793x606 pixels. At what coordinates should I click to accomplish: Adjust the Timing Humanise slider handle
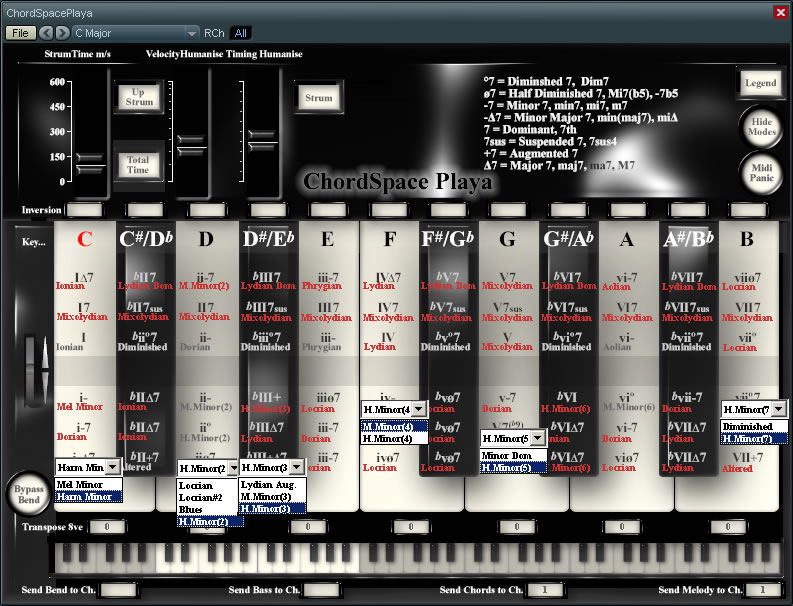[x=262, y=141]
